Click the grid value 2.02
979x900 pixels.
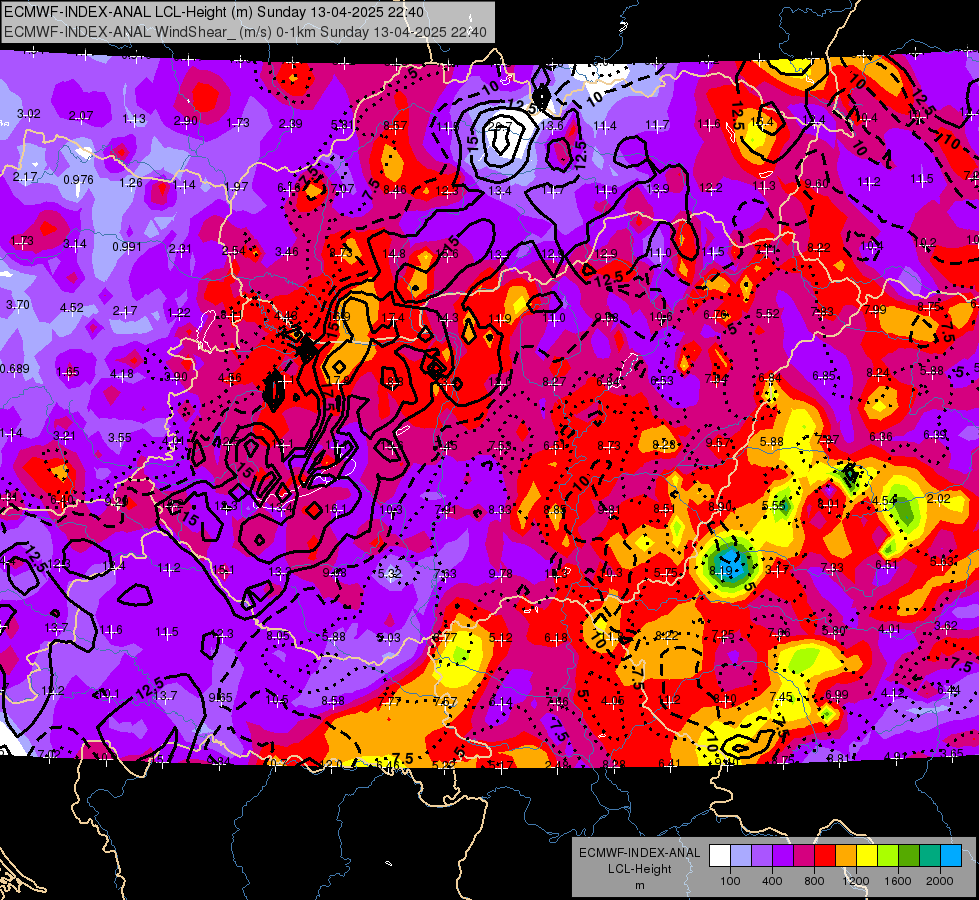tap(938, 498)
